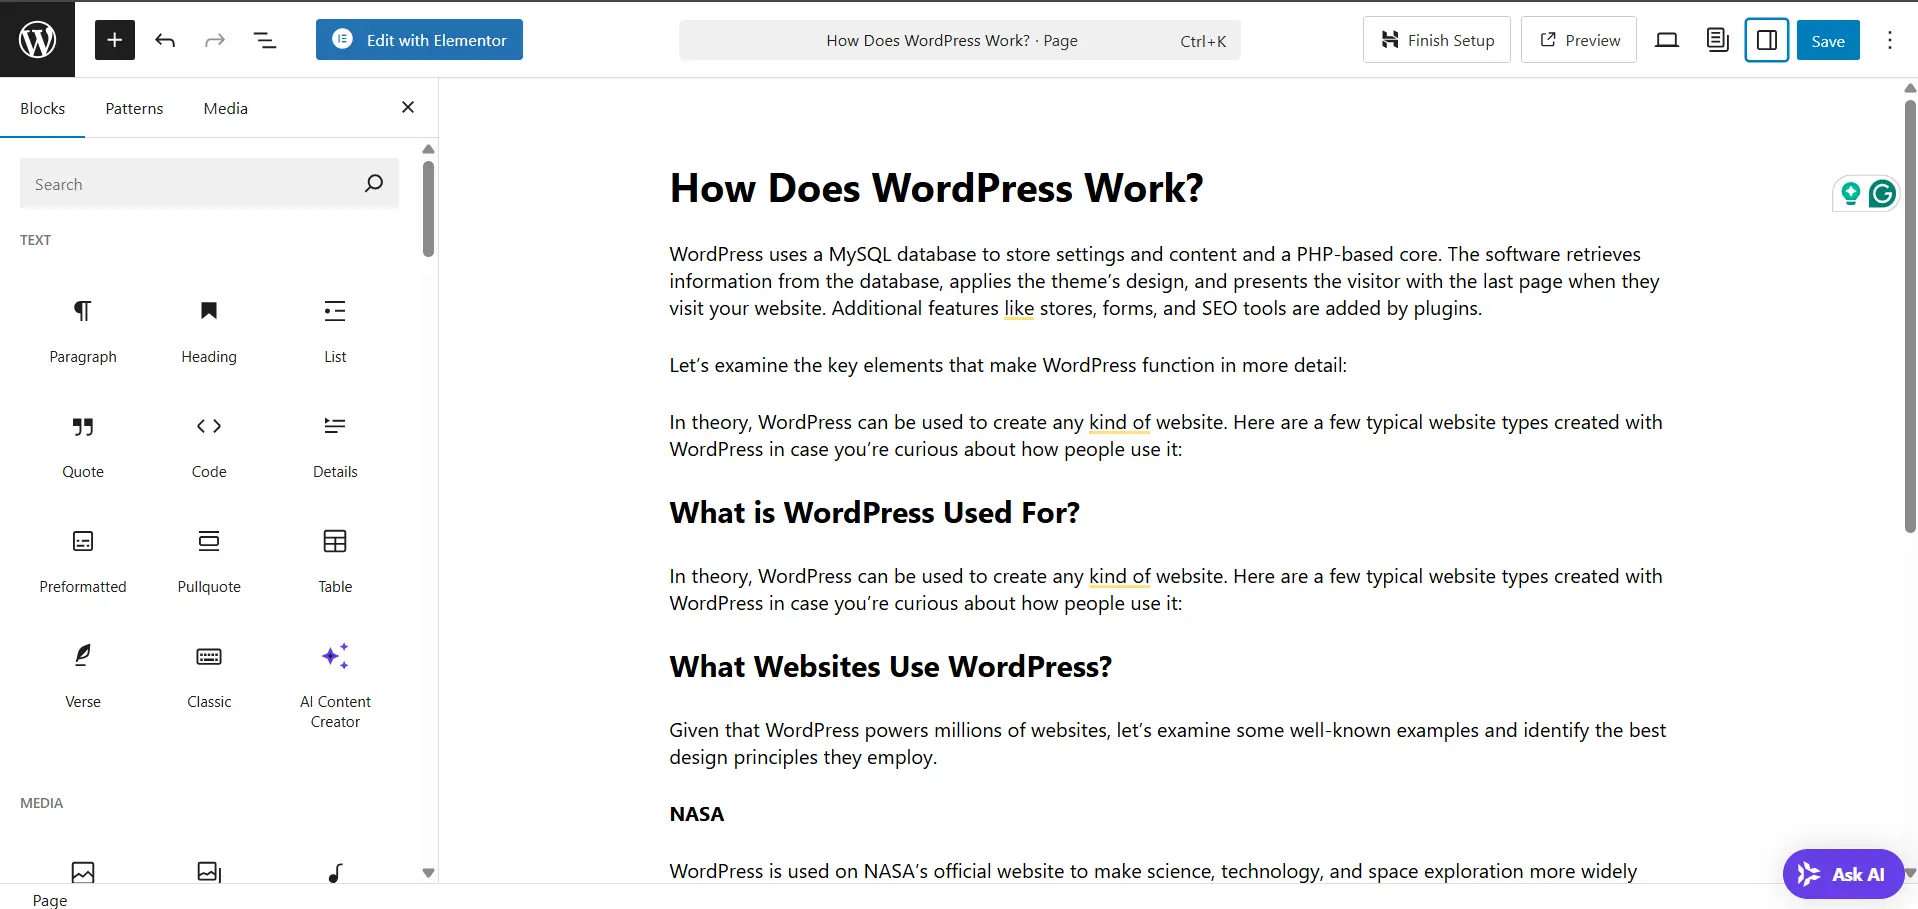This screenshot has height=909, width=1918.
Task: Open the document overview list view
Action: 265,40
